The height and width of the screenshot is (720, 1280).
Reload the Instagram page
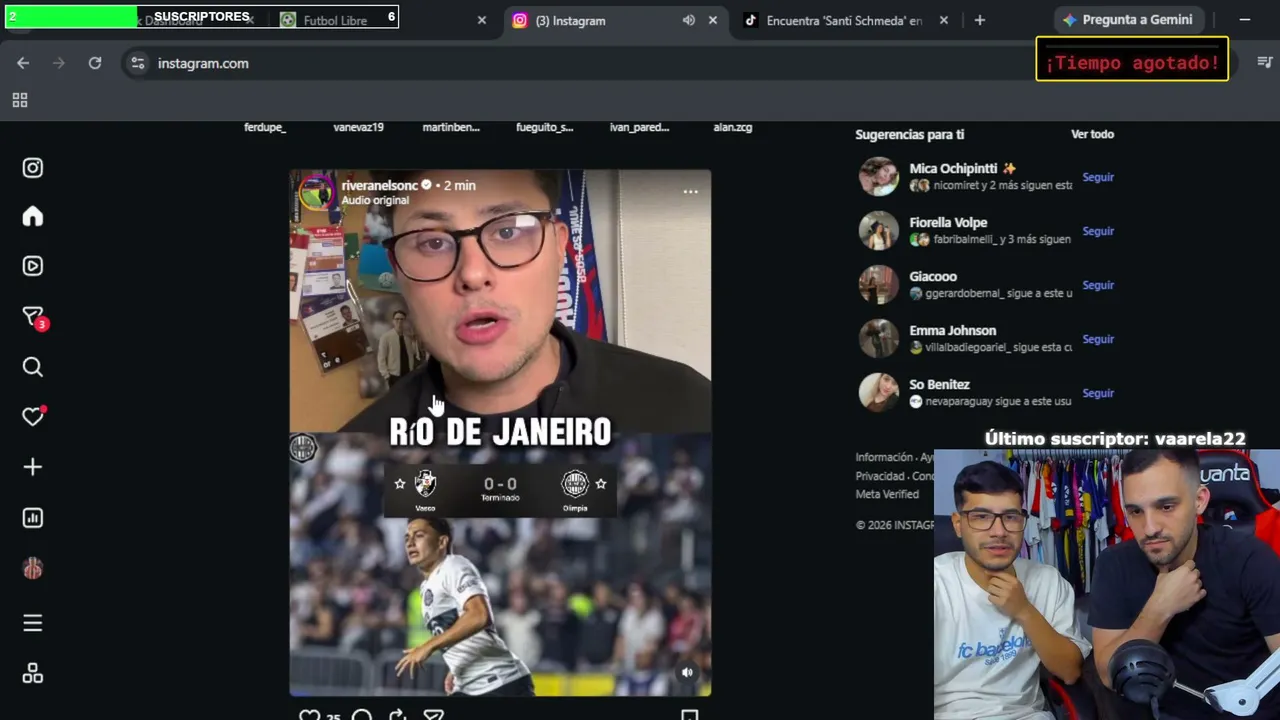[x=95, y=63]
